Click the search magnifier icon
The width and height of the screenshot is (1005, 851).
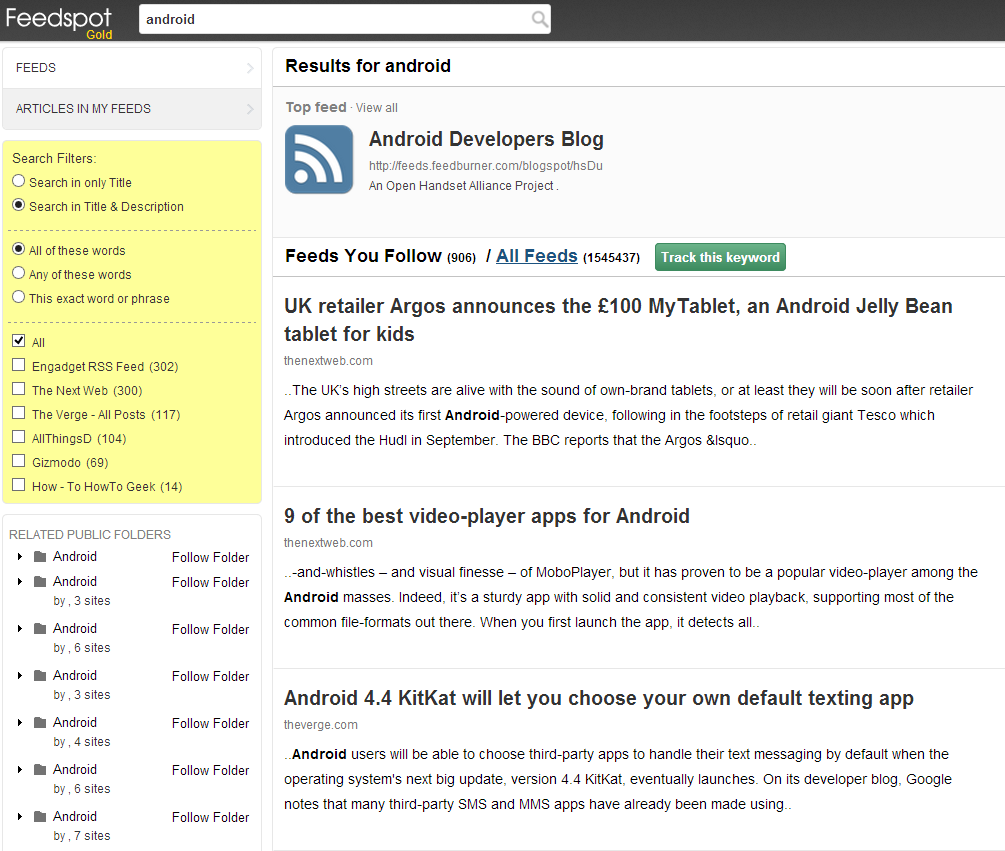coord(539,19)
